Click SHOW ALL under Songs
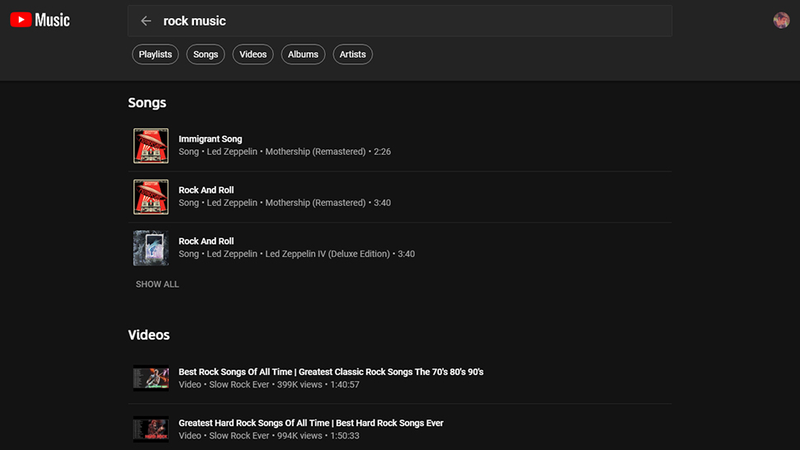The image size is (800, 450). tap(157, 284)
